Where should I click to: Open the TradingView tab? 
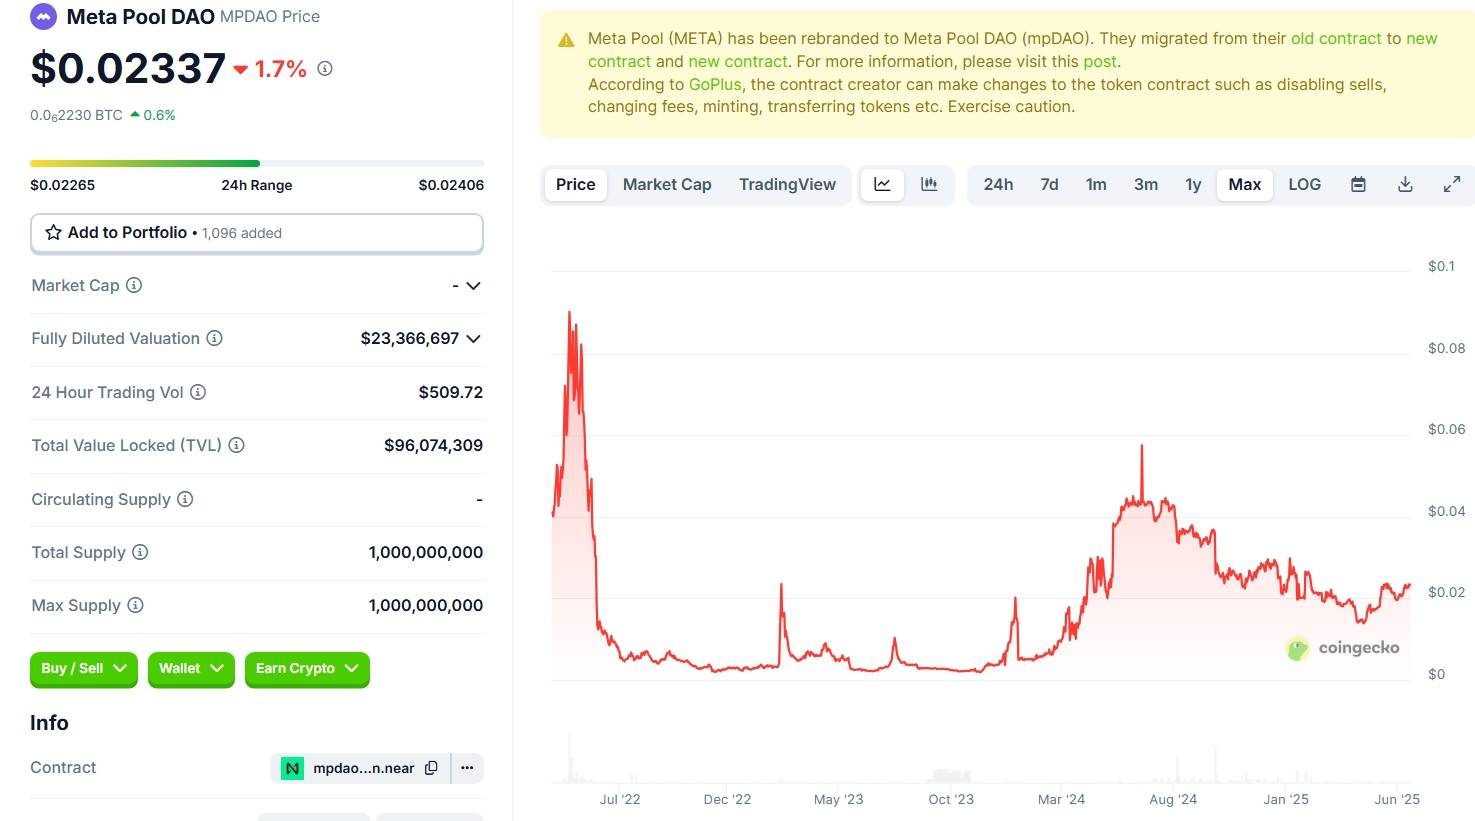(787, 184)
